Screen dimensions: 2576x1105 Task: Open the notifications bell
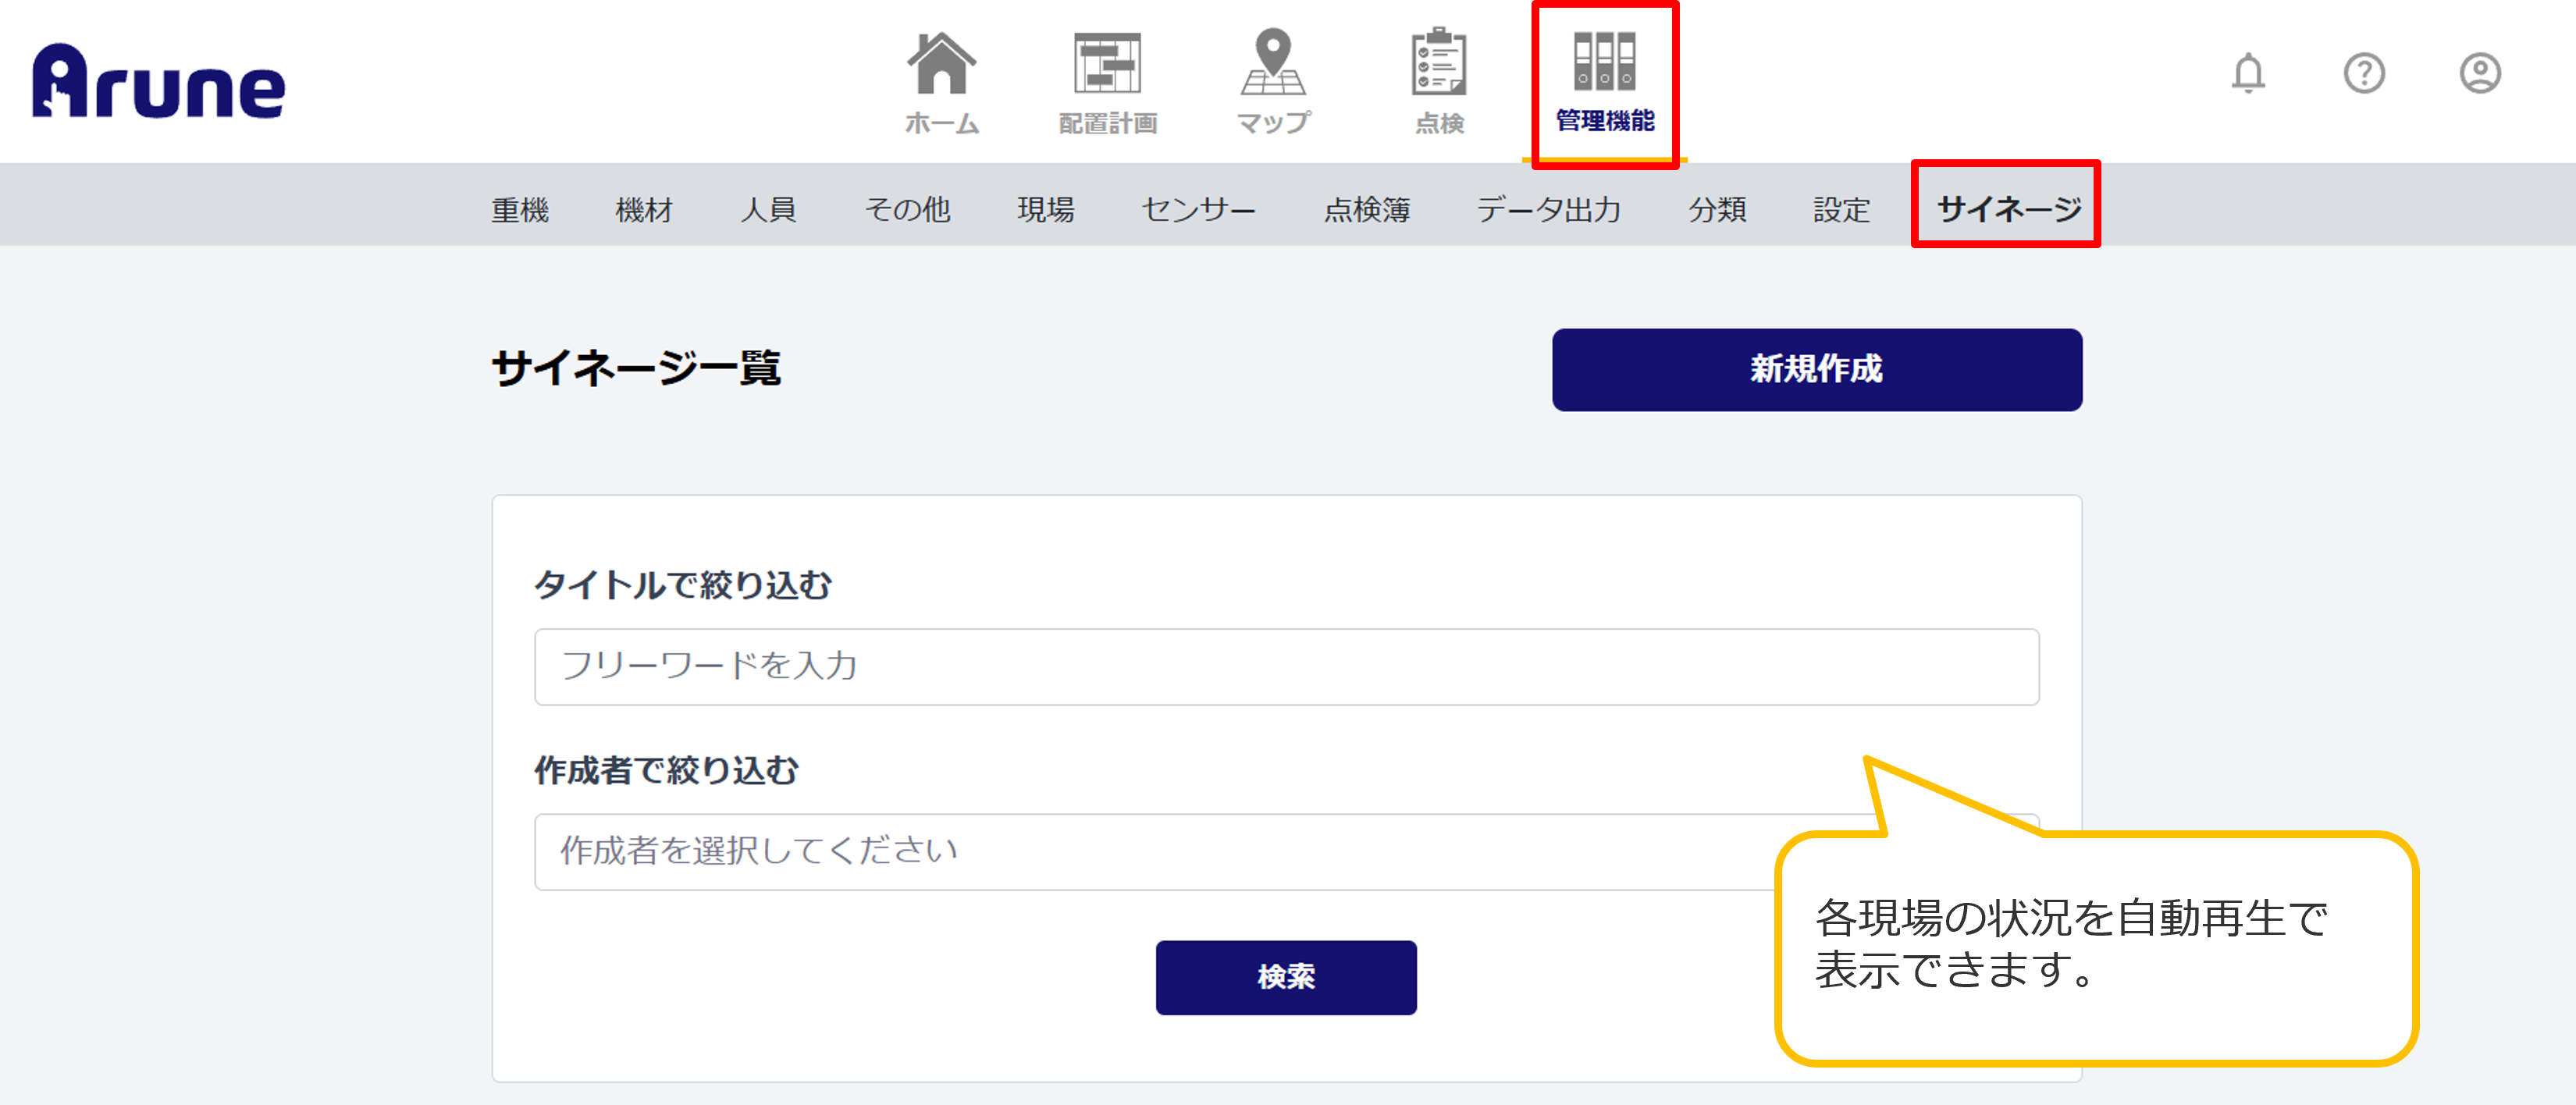coord(2248,73)
